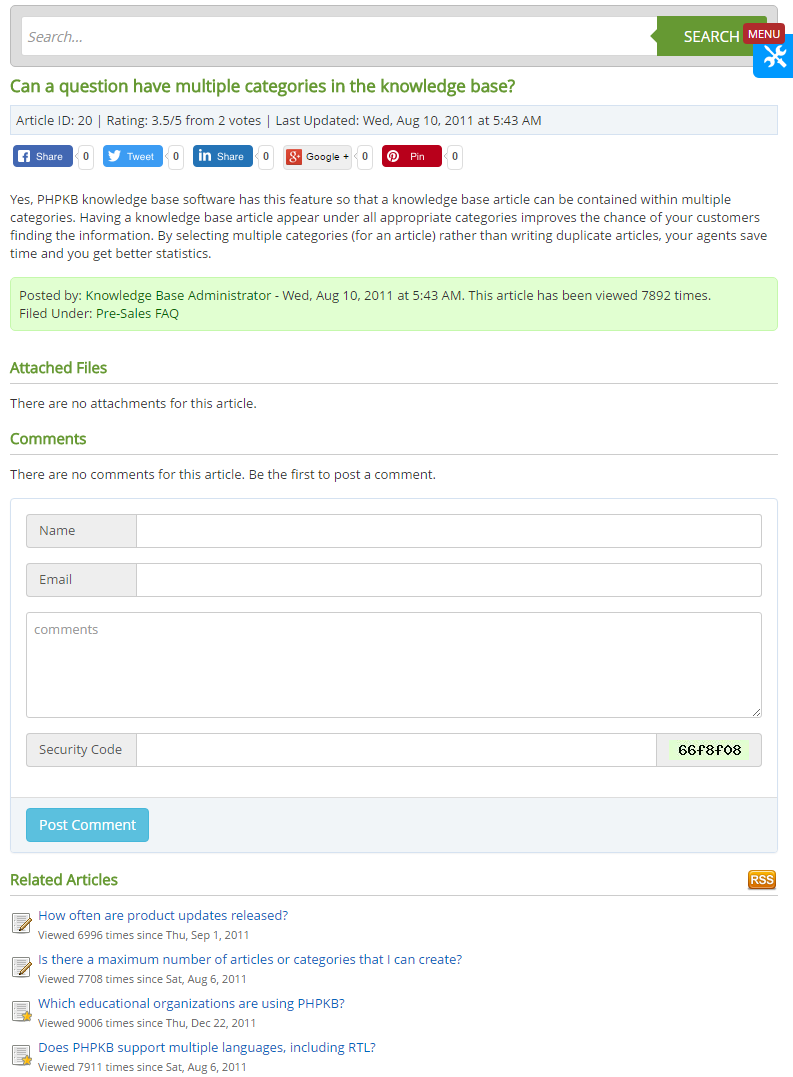Click inside the comments text area
793x1077 pixels.
click(394, 665)
